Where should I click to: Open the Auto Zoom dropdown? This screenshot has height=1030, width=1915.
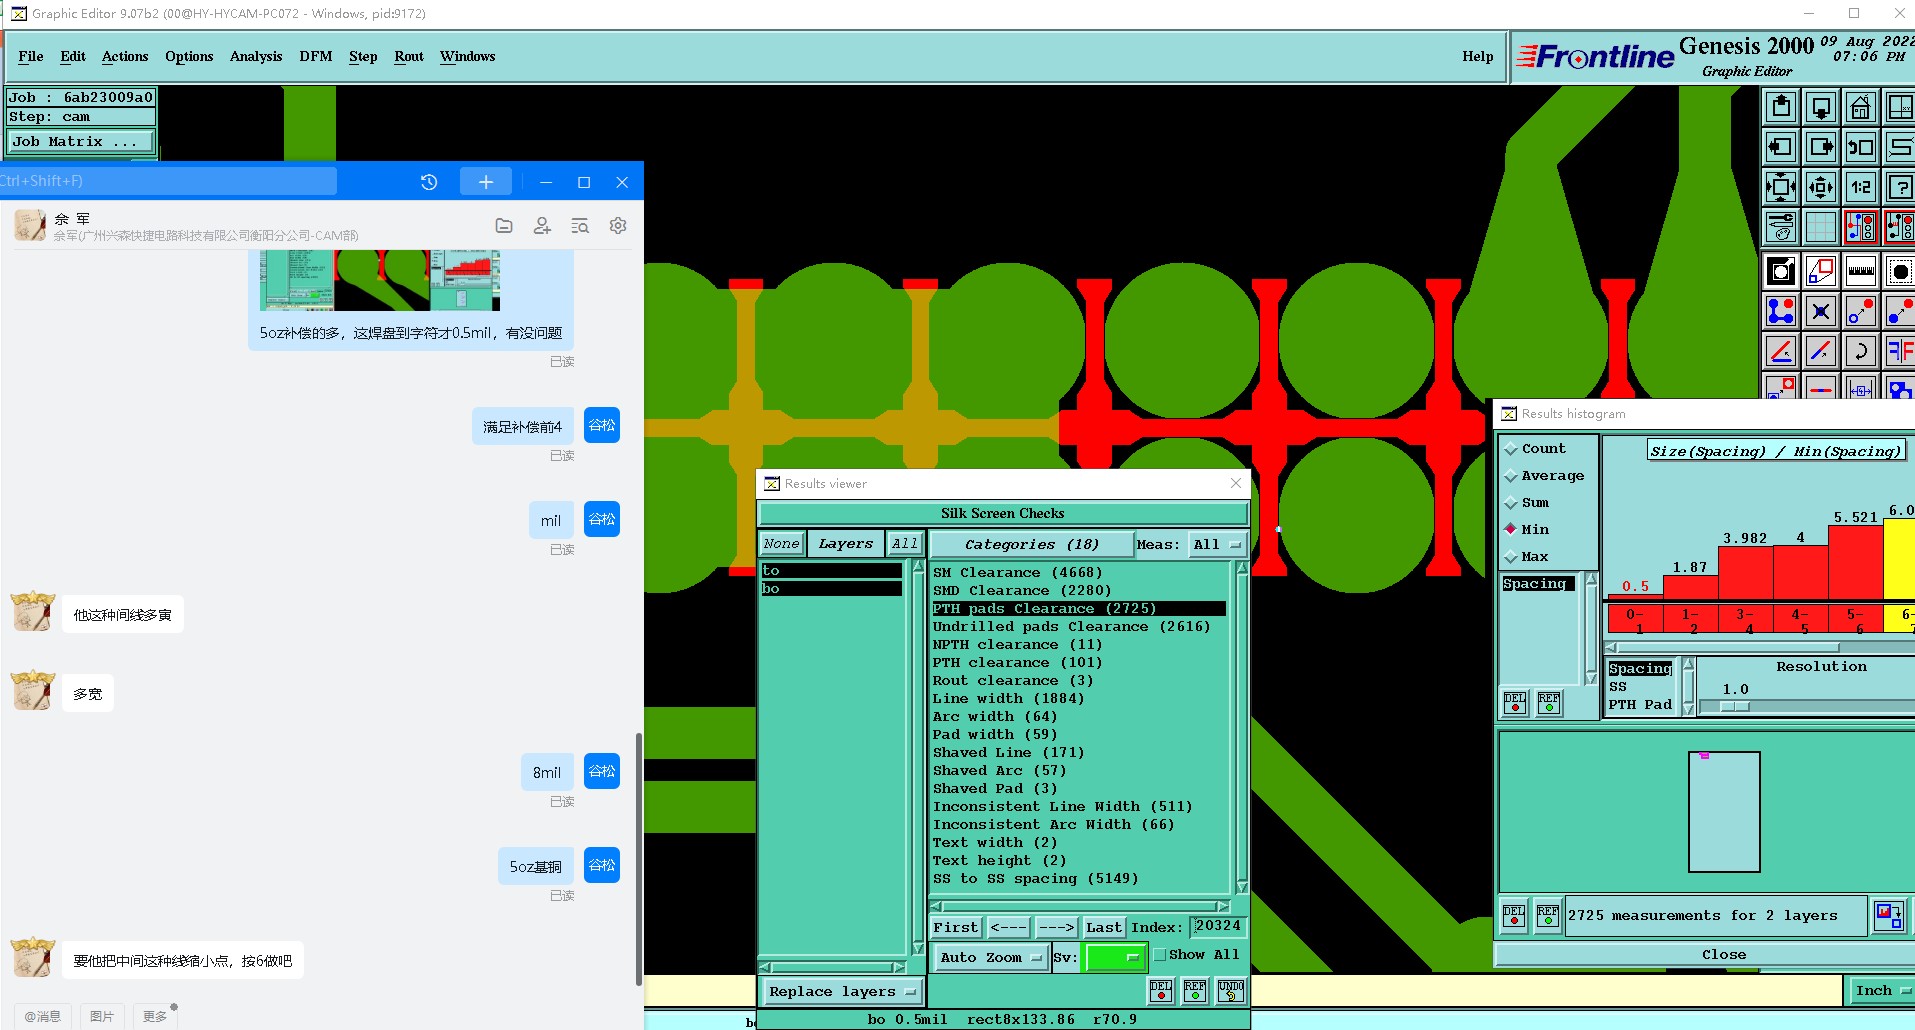[990, 958]
